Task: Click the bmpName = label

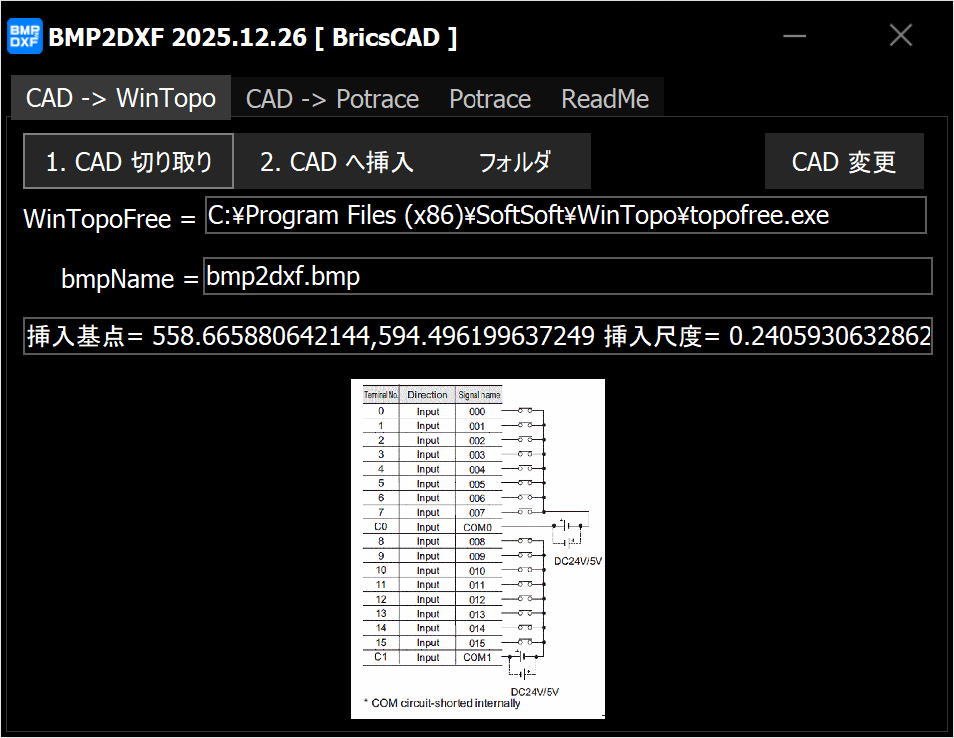Action: tap(130, 279)
